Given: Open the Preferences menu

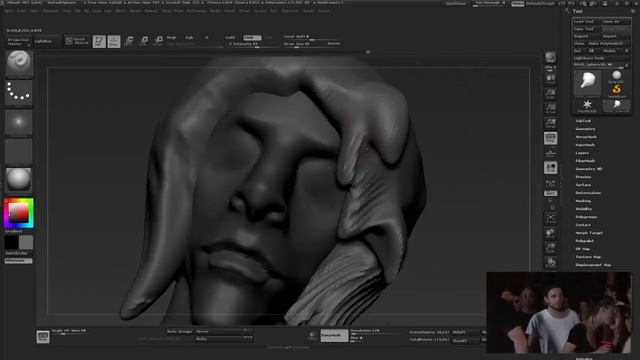Looking at the screenshot, I should tap(197, 11).
